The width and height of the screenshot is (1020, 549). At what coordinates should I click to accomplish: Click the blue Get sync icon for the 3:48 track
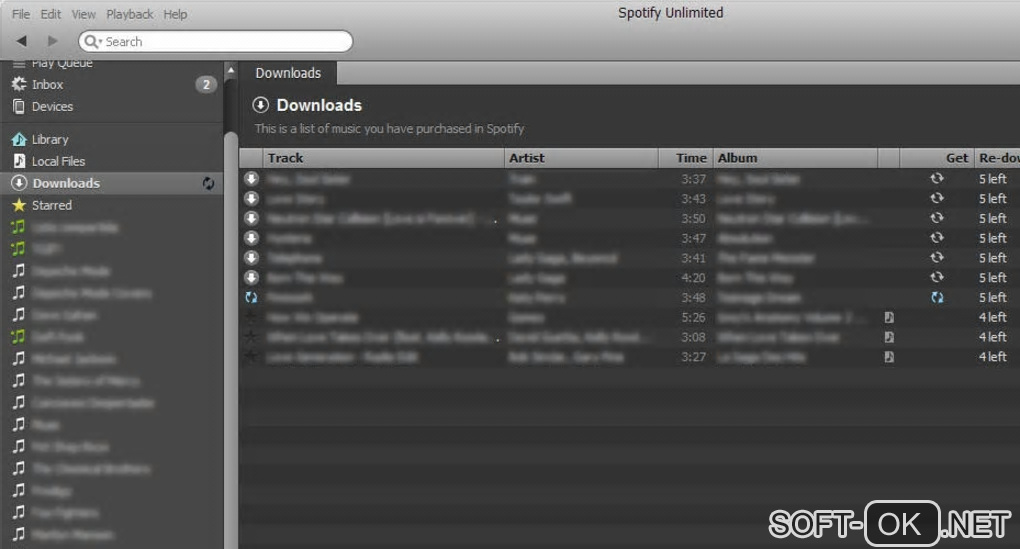(937, 297)
